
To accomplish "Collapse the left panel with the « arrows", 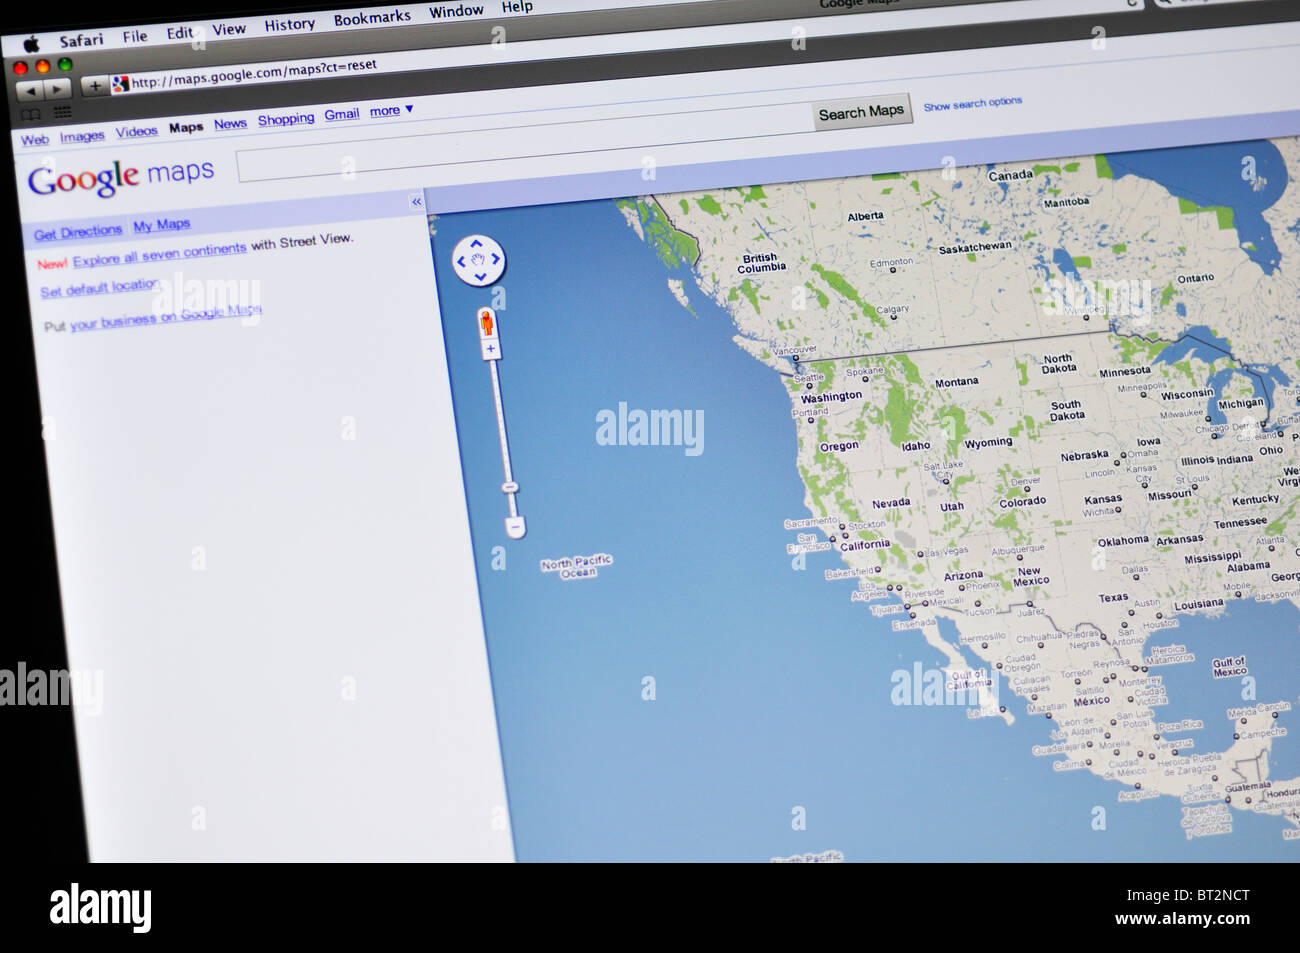I will click(416, 202).
